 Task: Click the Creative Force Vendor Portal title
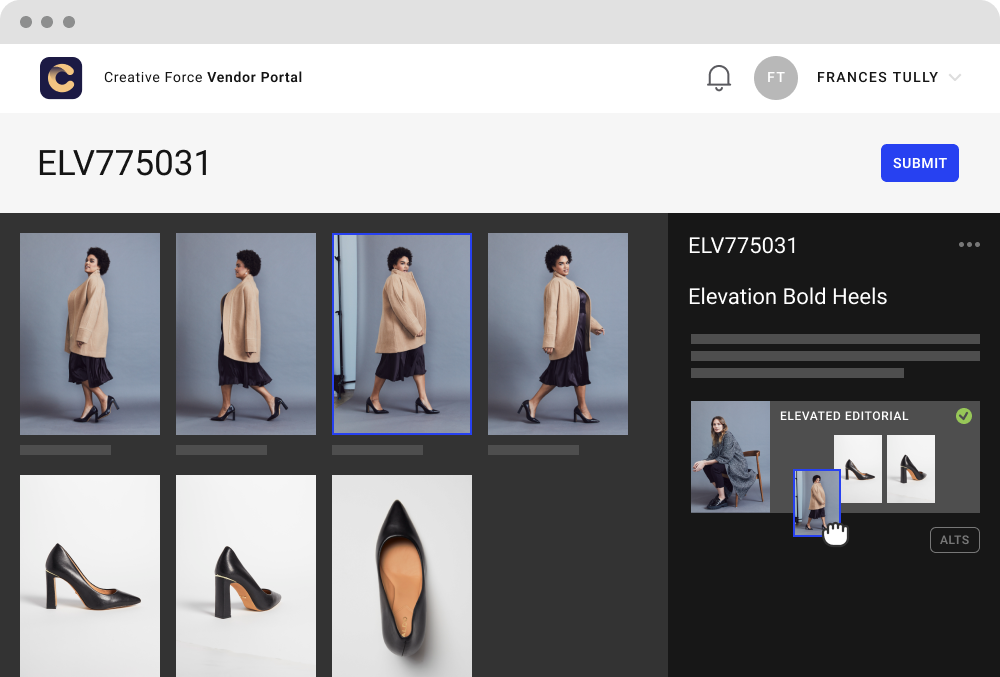pyautogui.click(x=203, y=78)
